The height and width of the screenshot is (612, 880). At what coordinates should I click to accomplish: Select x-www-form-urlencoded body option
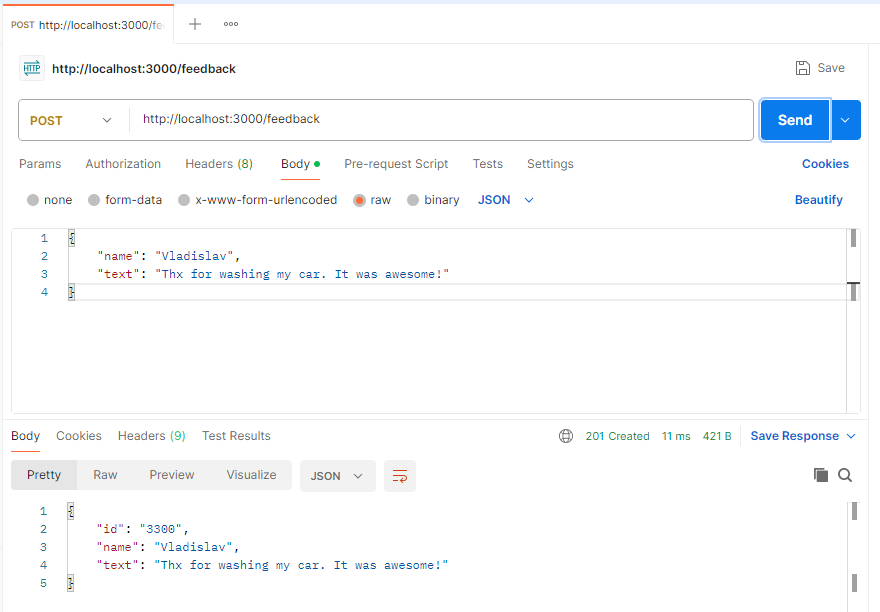[184, 200]
